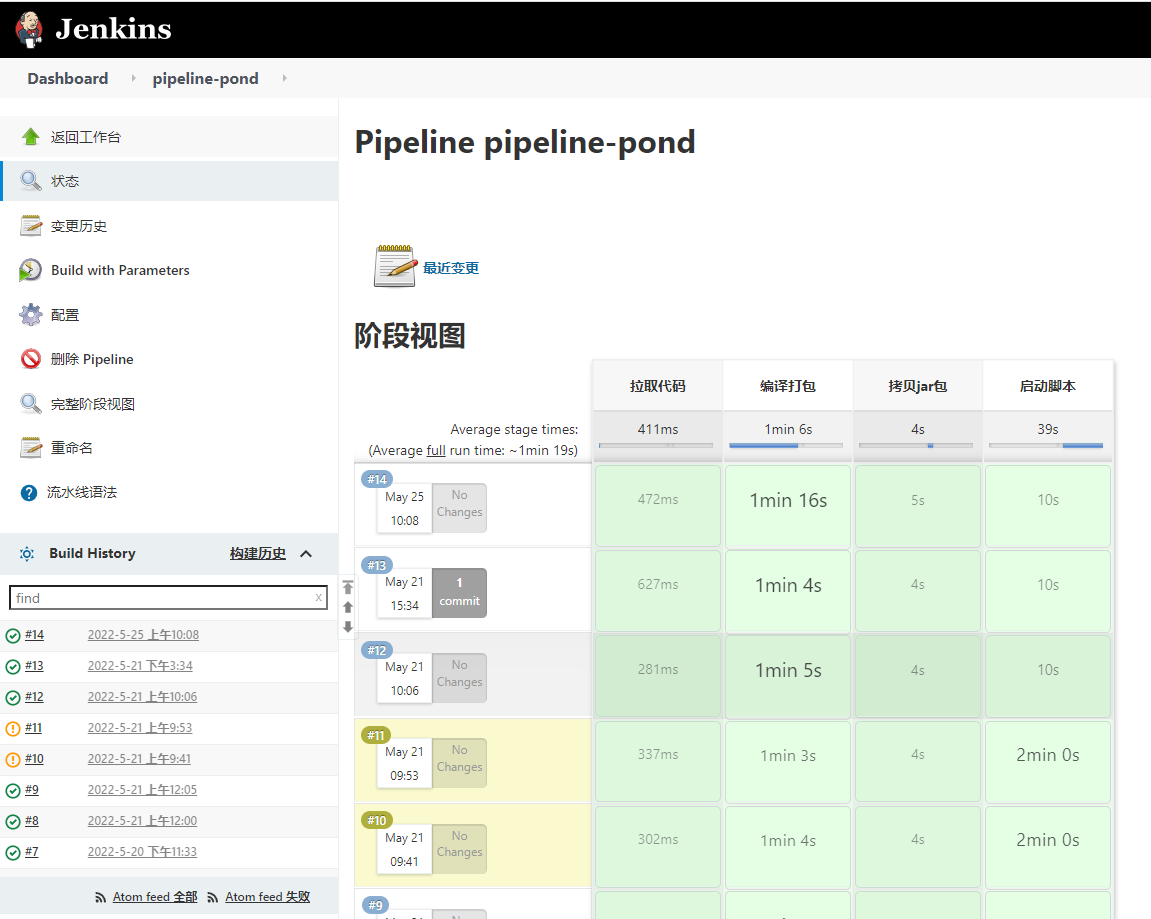Click the Jenkins title text
This screenshot has width=1151, height=919.
[x=113, y=29]
